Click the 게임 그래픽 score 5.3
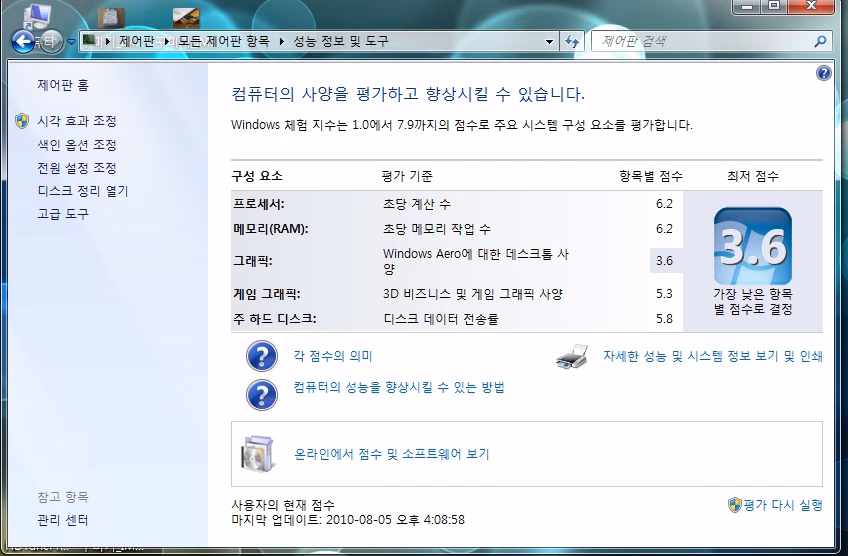 click(x=664, y=294)
